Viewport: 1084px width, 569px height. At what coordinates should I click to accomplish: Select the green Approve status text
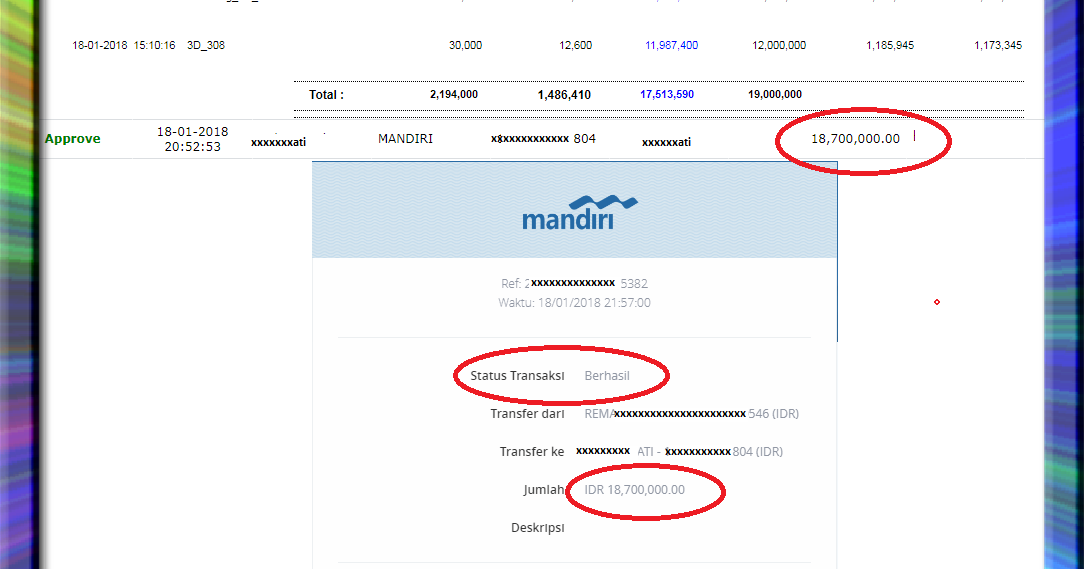(73, 138)
